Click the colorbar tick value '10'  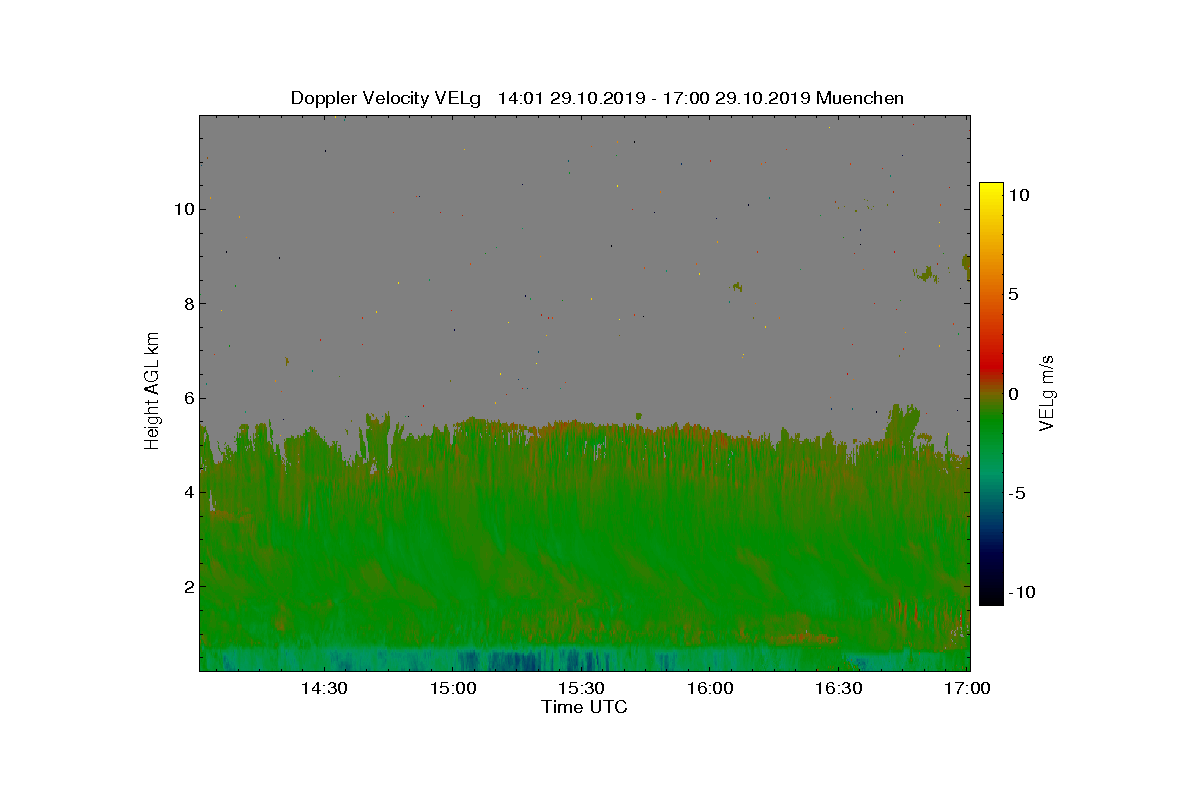pos(1018,196)
